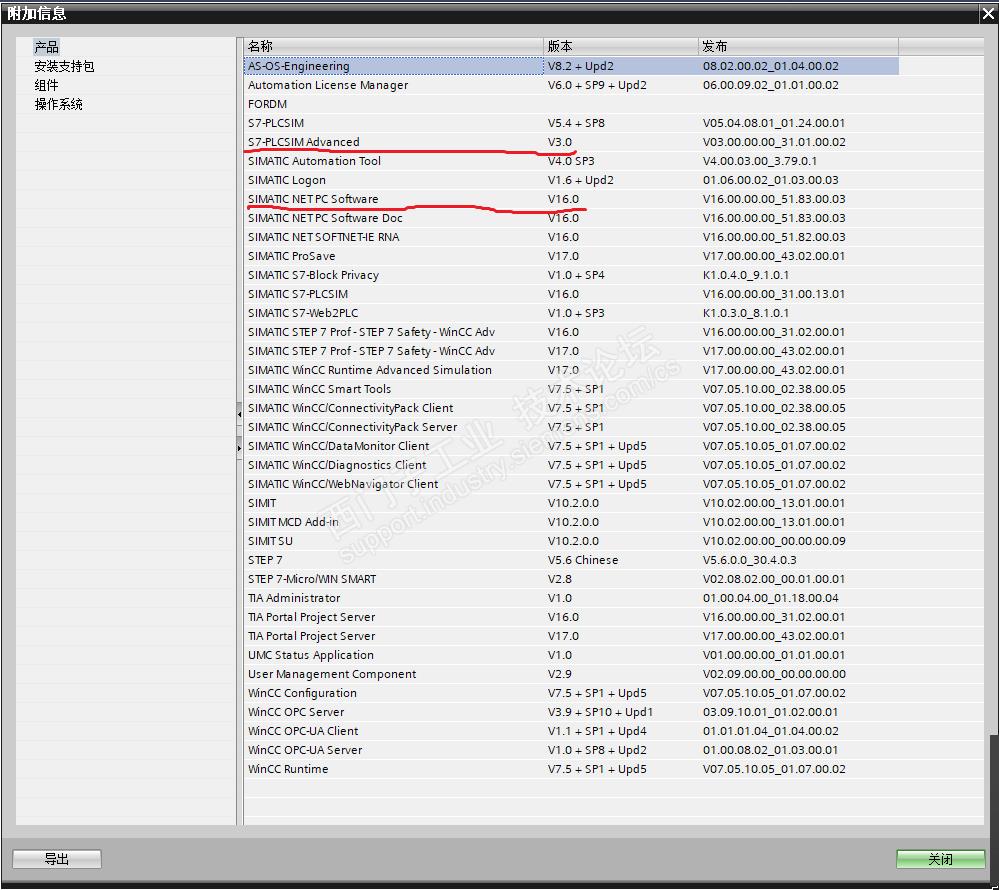Click version cell V4.0 SP3
999x890 pixels.
[x=571, y=161]
